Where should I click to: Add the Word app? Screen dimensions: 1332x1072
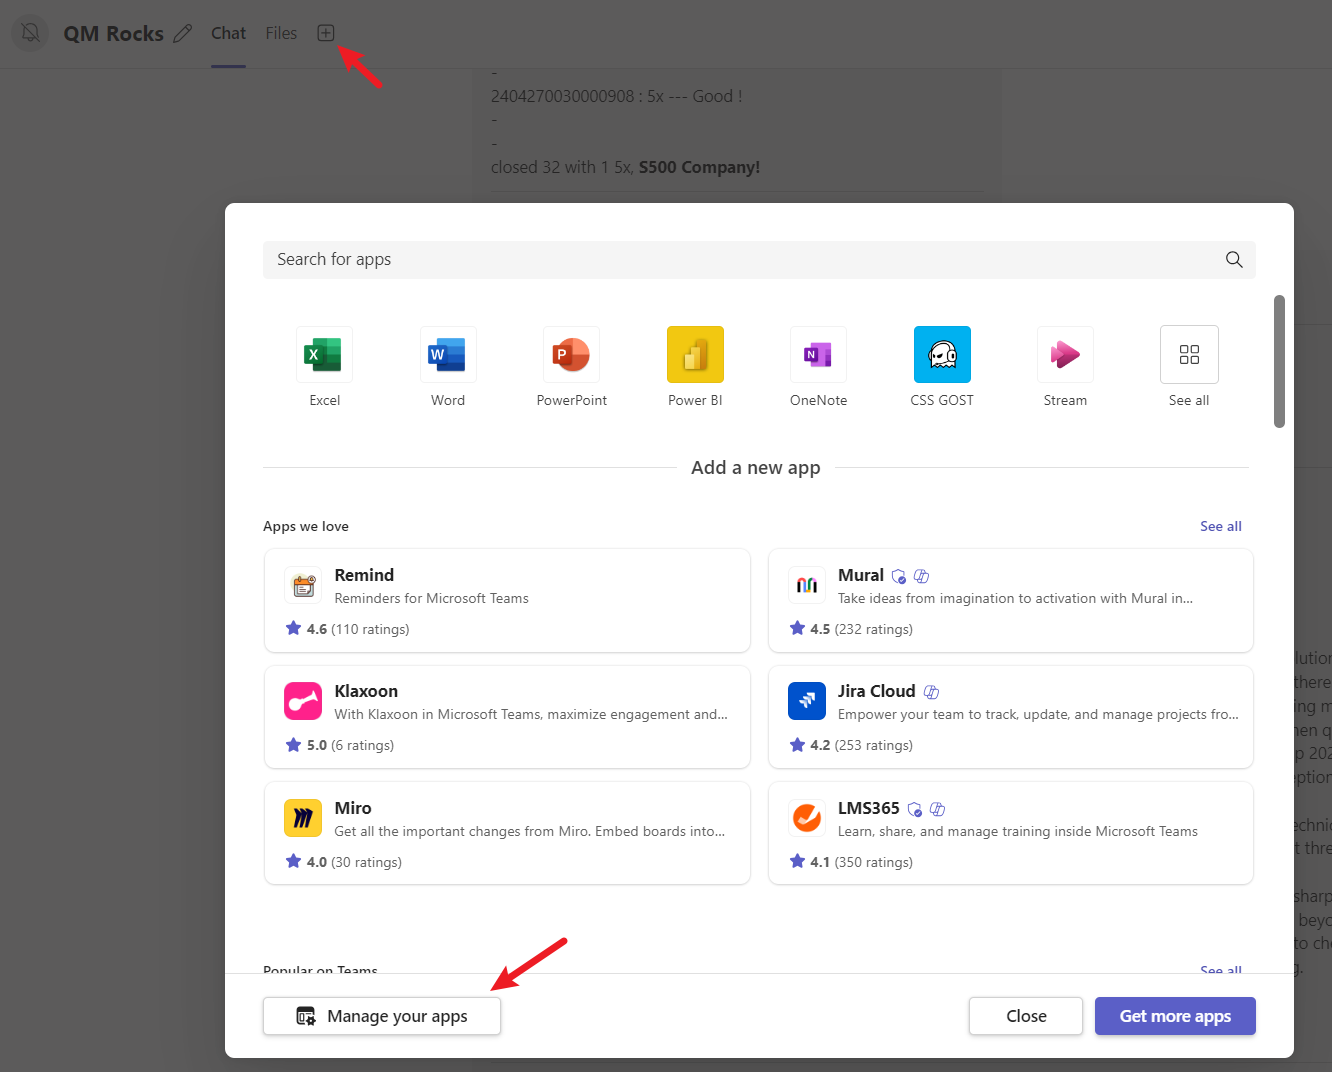(448, 355)
